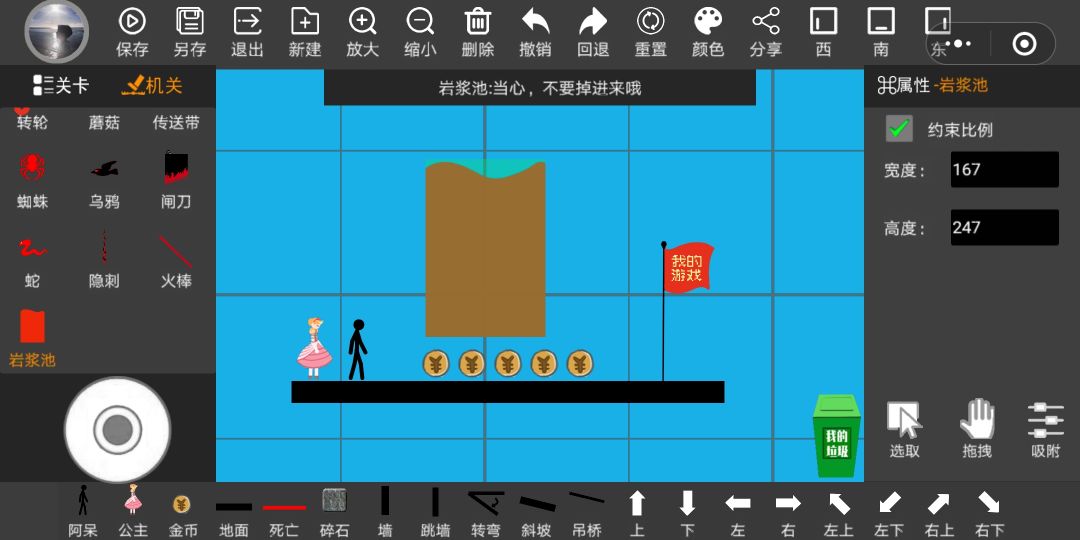Select the black ground platform on canvas
Image resolution: width=1080 pixels, height=540 pixels.
tap(508, 392)
